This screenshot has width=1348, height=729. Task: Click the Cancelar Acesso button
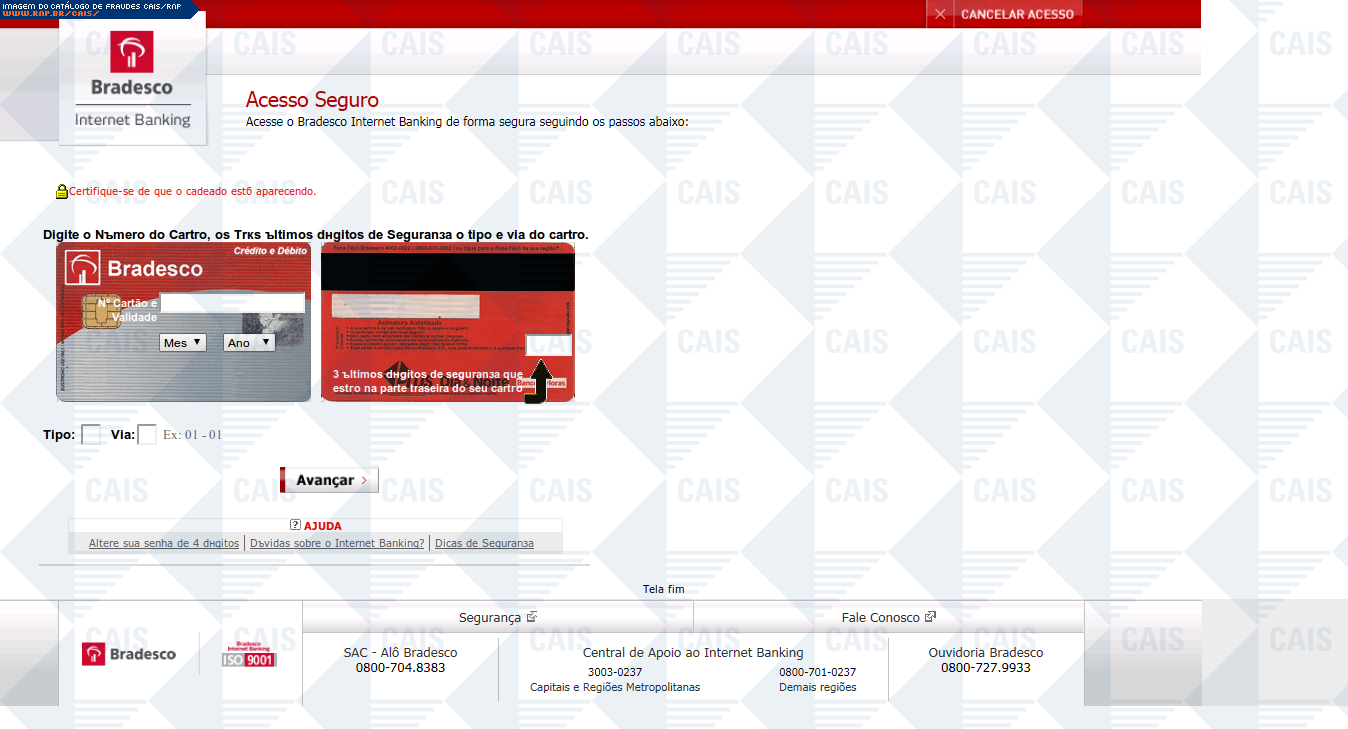coord(1017,14)
